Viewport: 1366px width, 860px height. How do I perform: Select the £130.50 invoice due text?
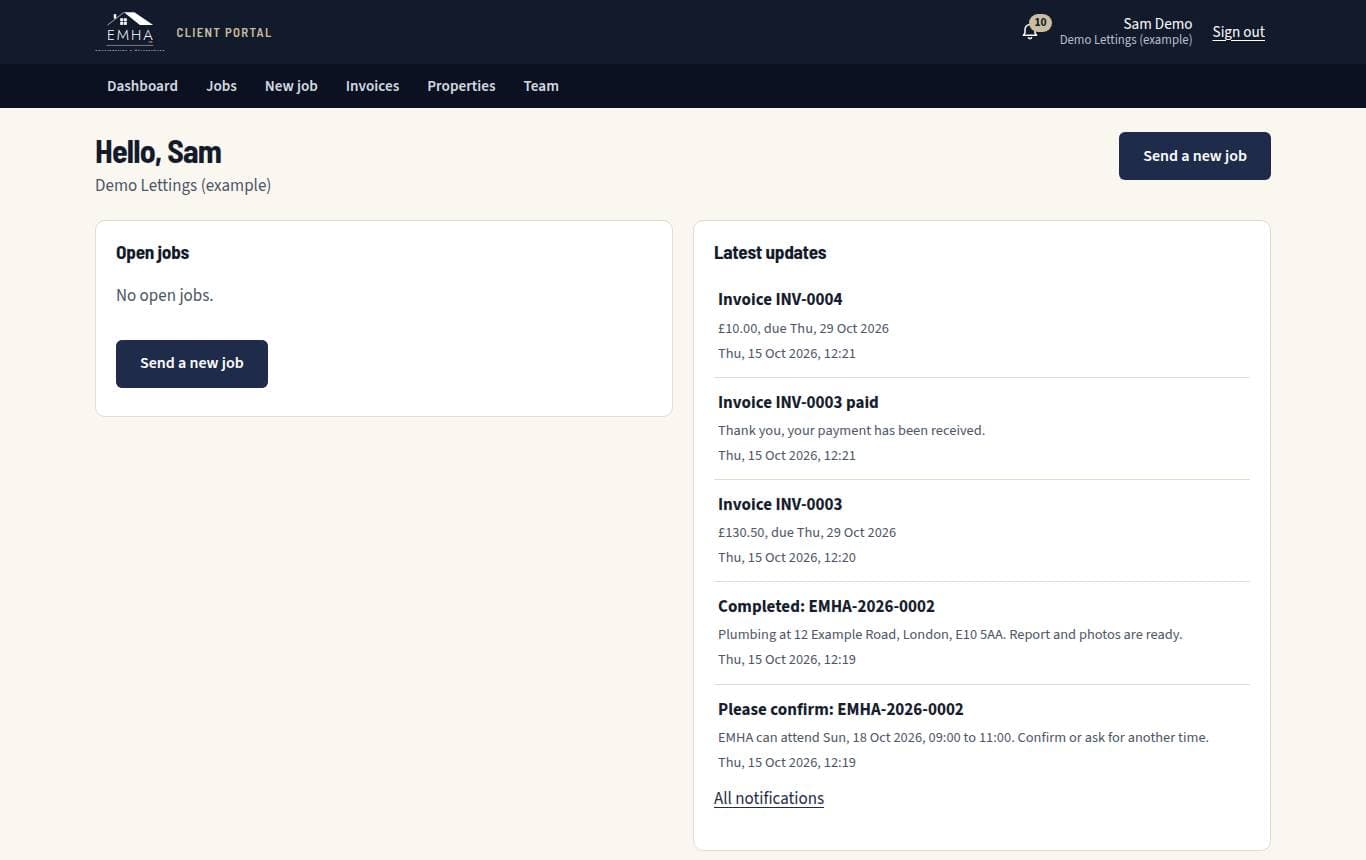(807, 532)
